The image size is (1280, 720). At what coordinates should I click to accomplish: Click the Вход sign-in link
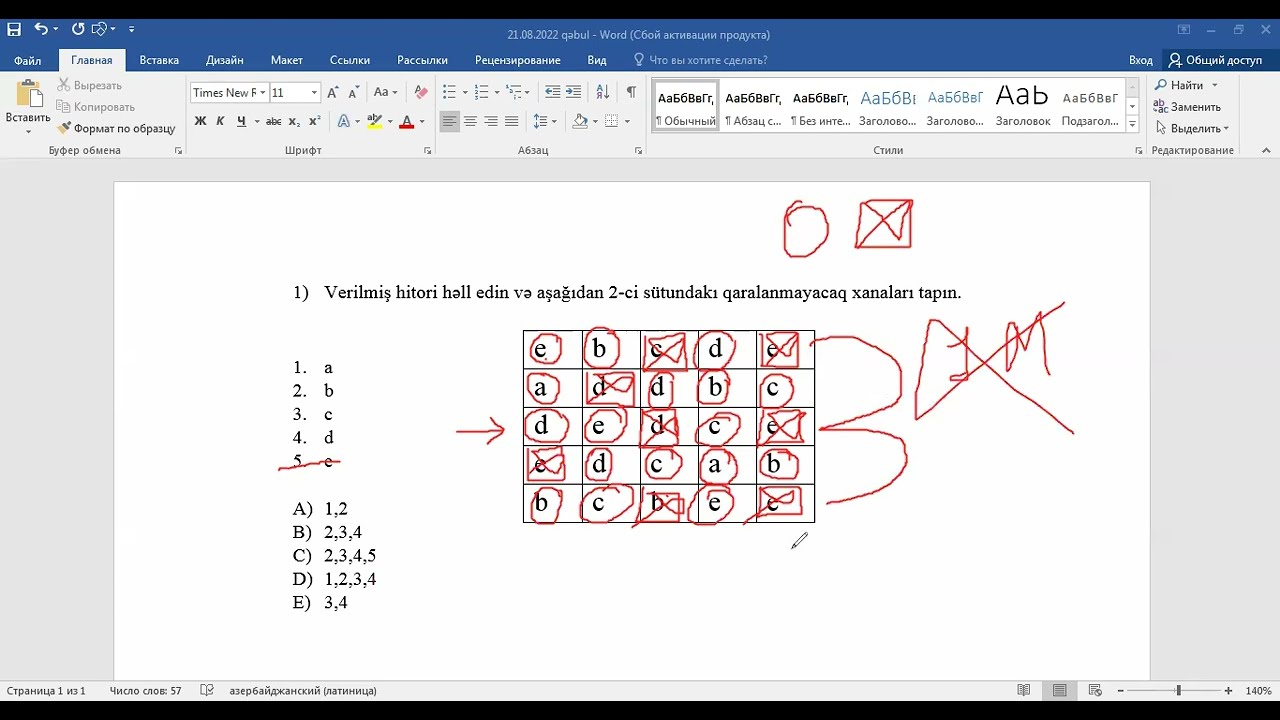1141,60
